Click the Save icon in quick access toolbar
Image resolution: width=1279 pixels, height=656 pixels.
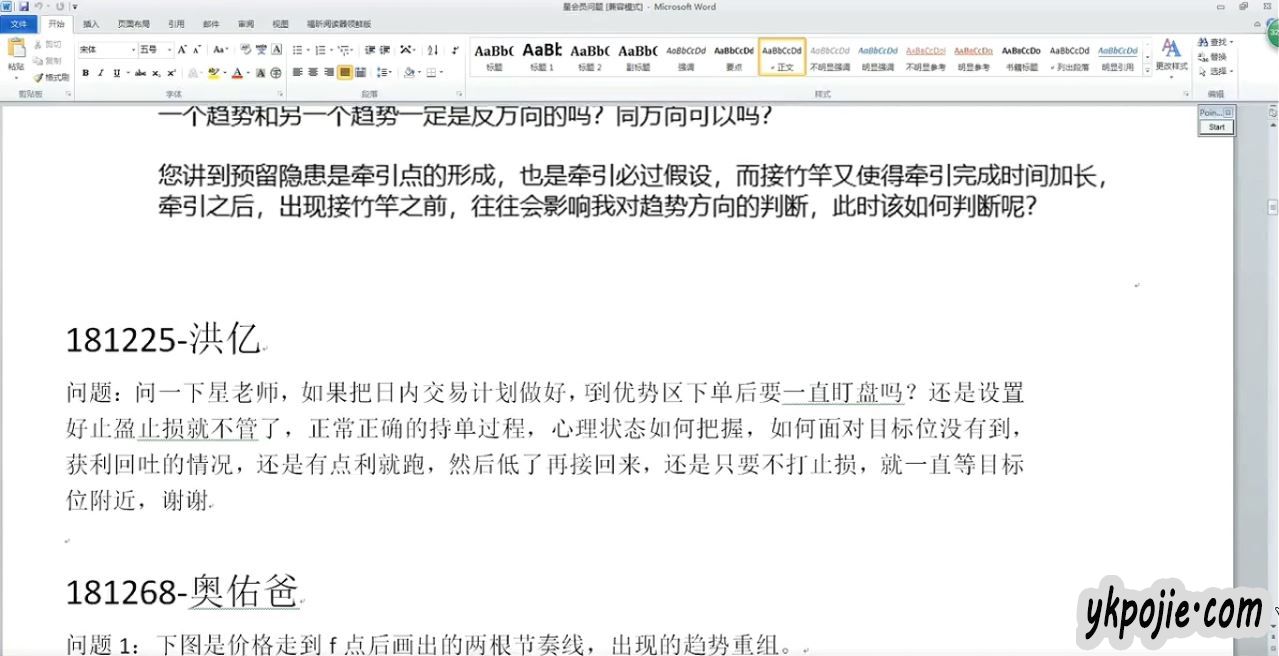[x=23, y=6]
